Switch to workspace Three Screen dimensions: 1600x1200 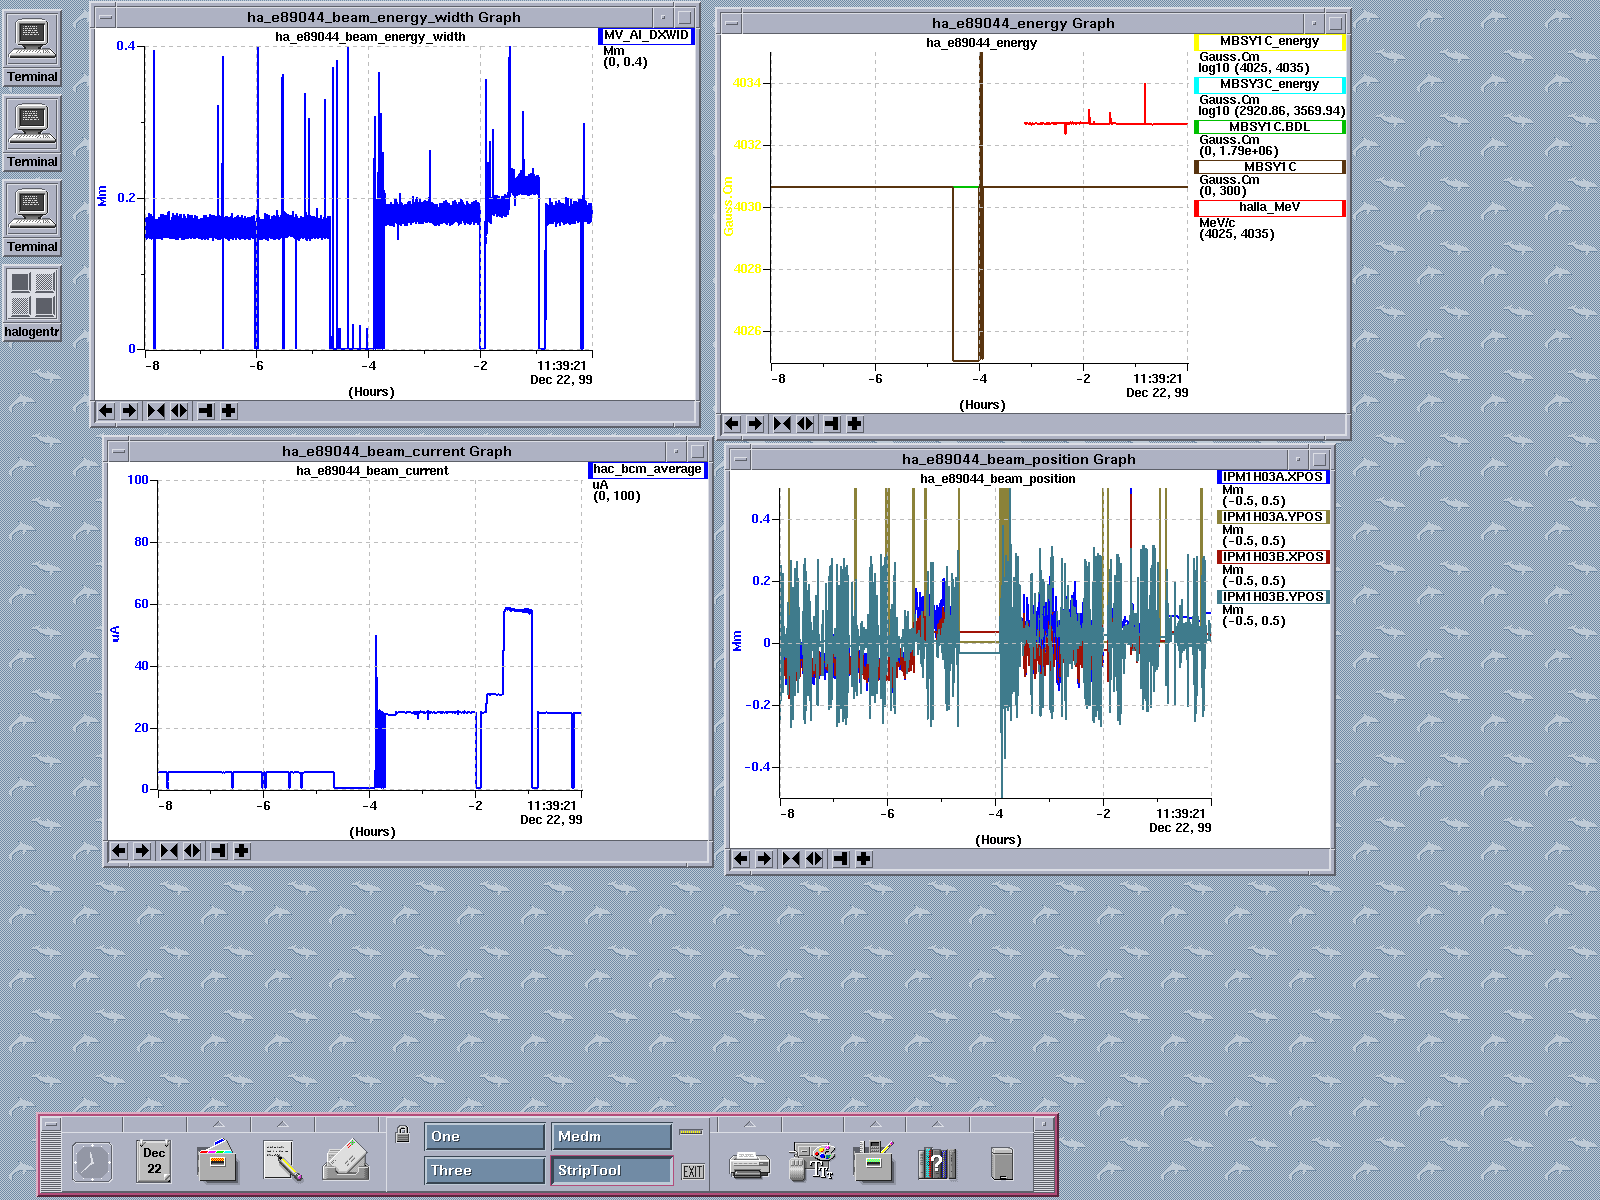485,1171
